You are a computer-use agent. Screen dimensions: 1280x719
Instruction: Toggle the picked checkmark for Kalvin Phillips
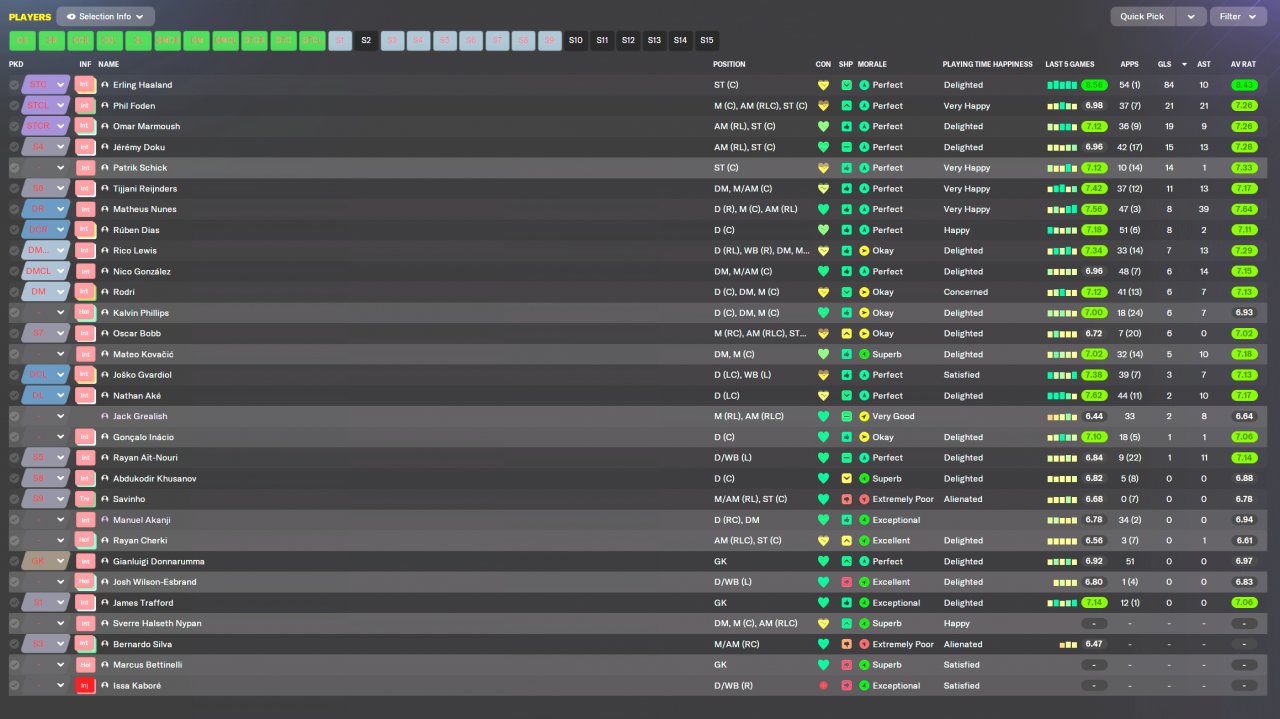point(14,313)
